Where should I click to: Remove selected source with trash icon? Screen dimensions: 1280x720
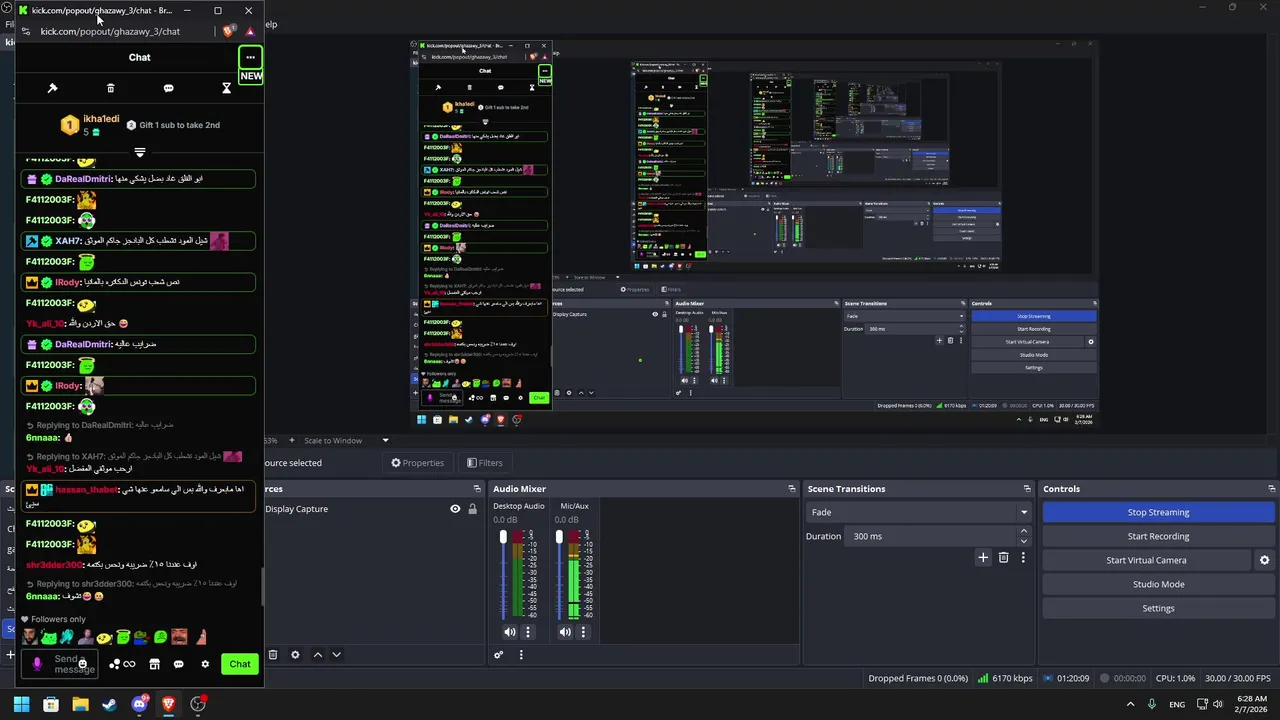pyautogui.click(x=272, y=655)
